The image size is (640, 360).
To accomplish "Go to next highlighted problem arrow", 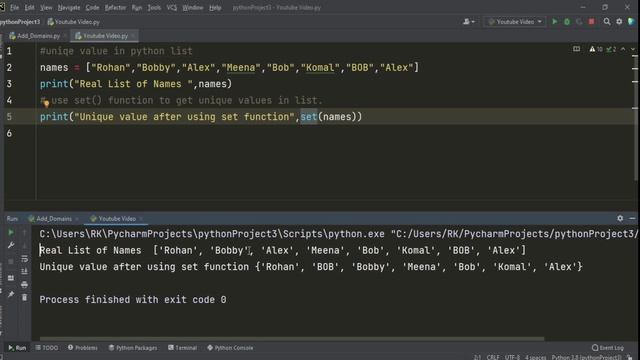I will click(x=633, y=49).
